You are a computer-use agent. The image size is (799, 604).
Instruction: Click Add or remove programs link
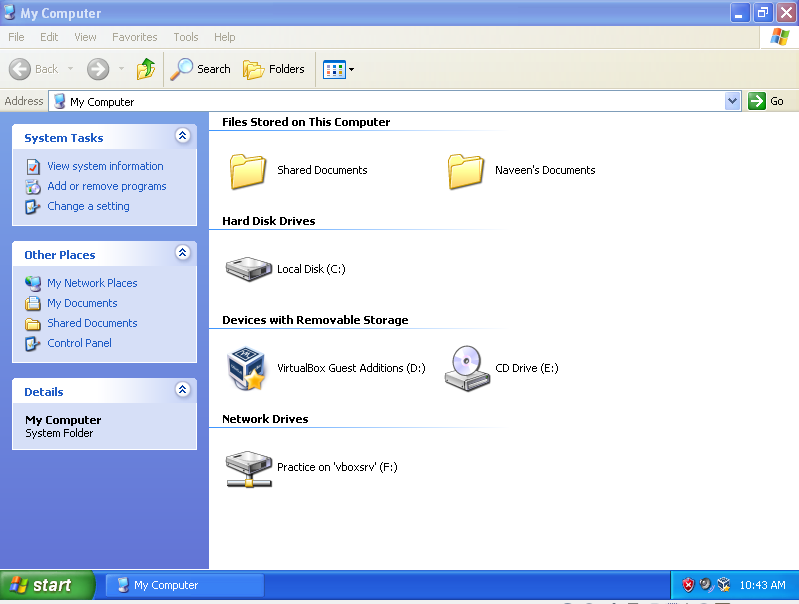tap(107, 187)
